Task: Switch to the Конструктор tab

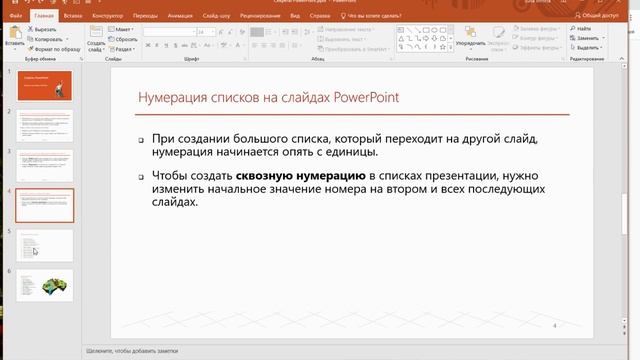Action: tap(107, 16)
